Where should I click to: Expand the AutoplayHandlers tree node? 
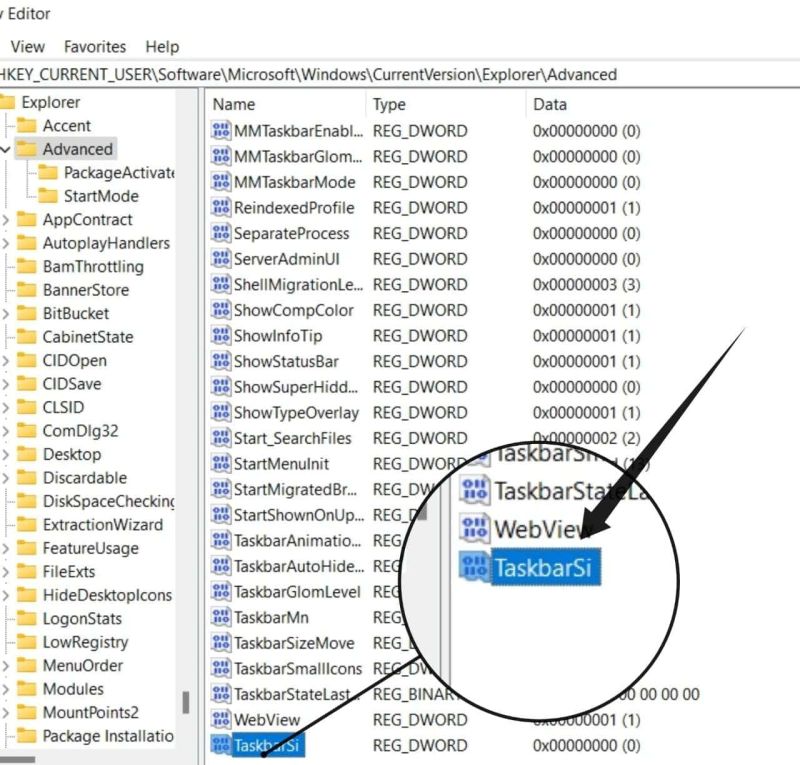(6, 243)
